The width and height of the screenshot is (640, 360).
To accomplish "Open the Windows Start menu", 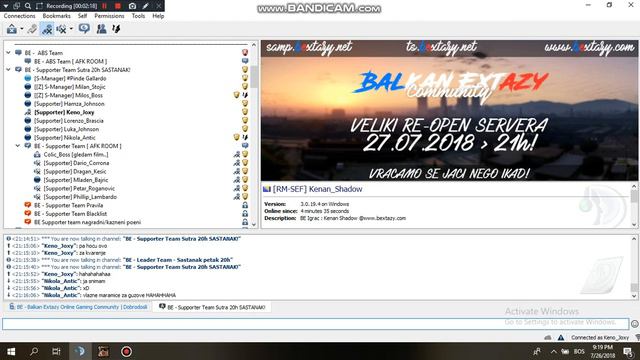I will (x=11, y=351).
